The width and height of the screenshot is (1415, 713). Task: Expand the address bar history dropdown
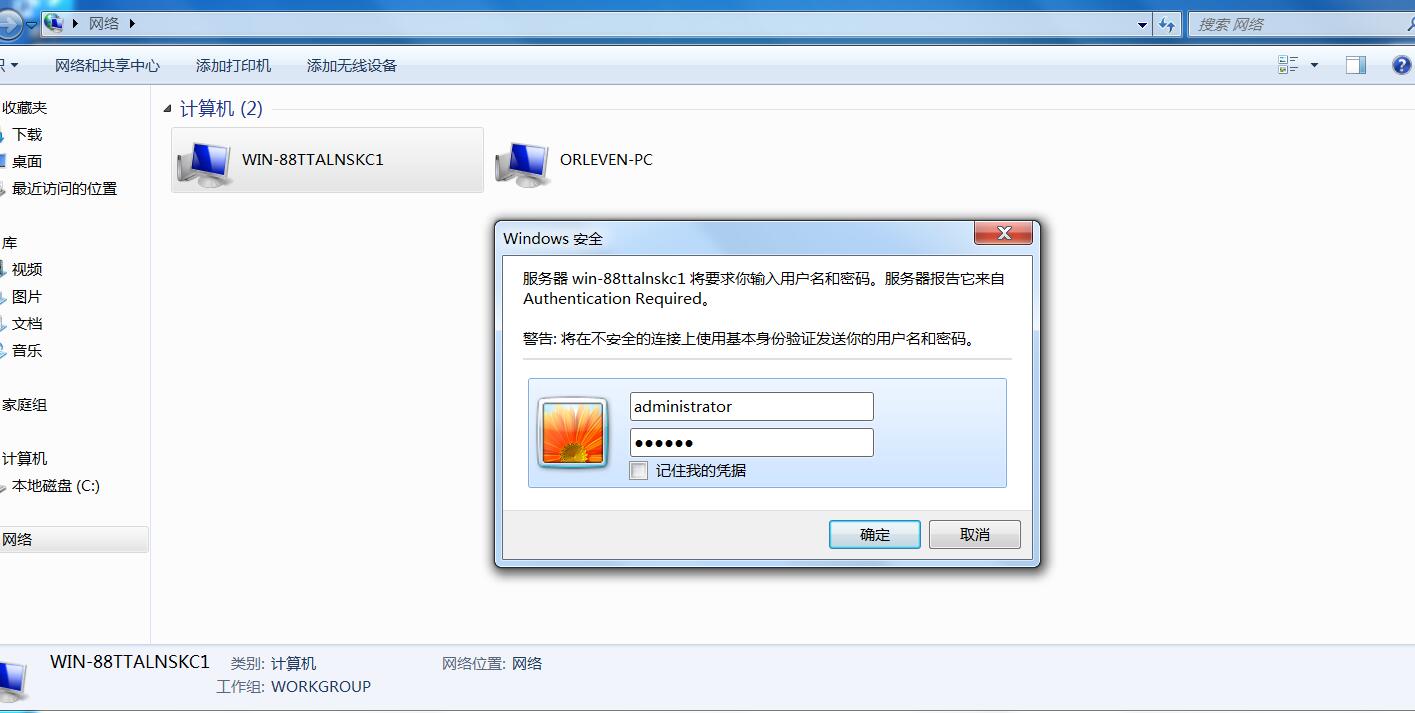pyautogui.click(x=1143, y=24)
